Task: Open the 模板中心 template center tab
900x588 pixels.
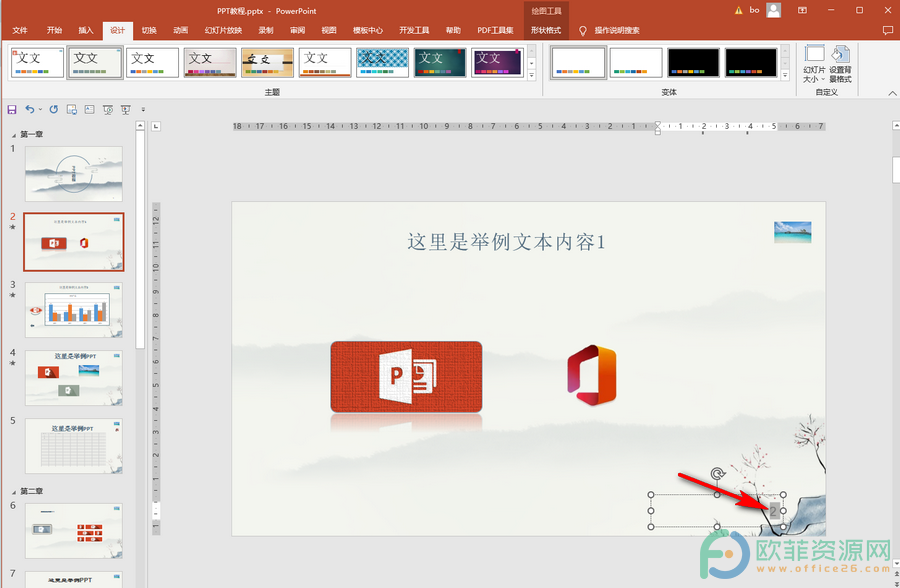Action: tap(367, 30)
